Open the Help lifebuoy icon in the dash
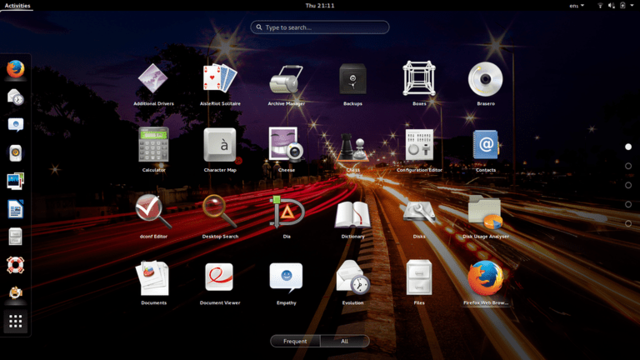Screen dimensions: 640x360 click(16, 265)
